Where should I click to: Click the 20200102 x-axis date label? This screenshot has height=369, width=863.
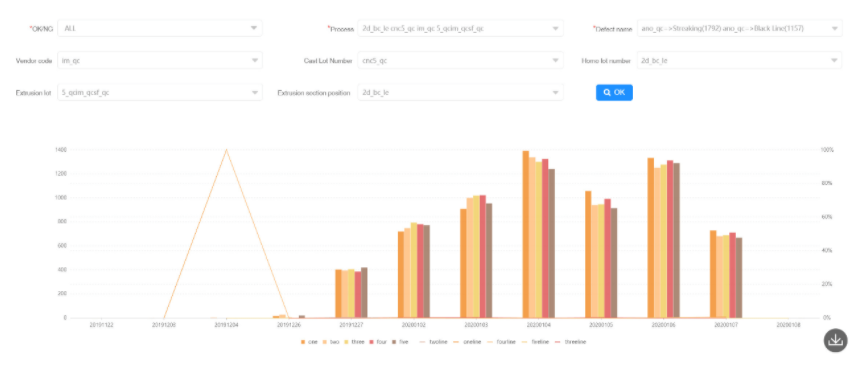[413, 325]
